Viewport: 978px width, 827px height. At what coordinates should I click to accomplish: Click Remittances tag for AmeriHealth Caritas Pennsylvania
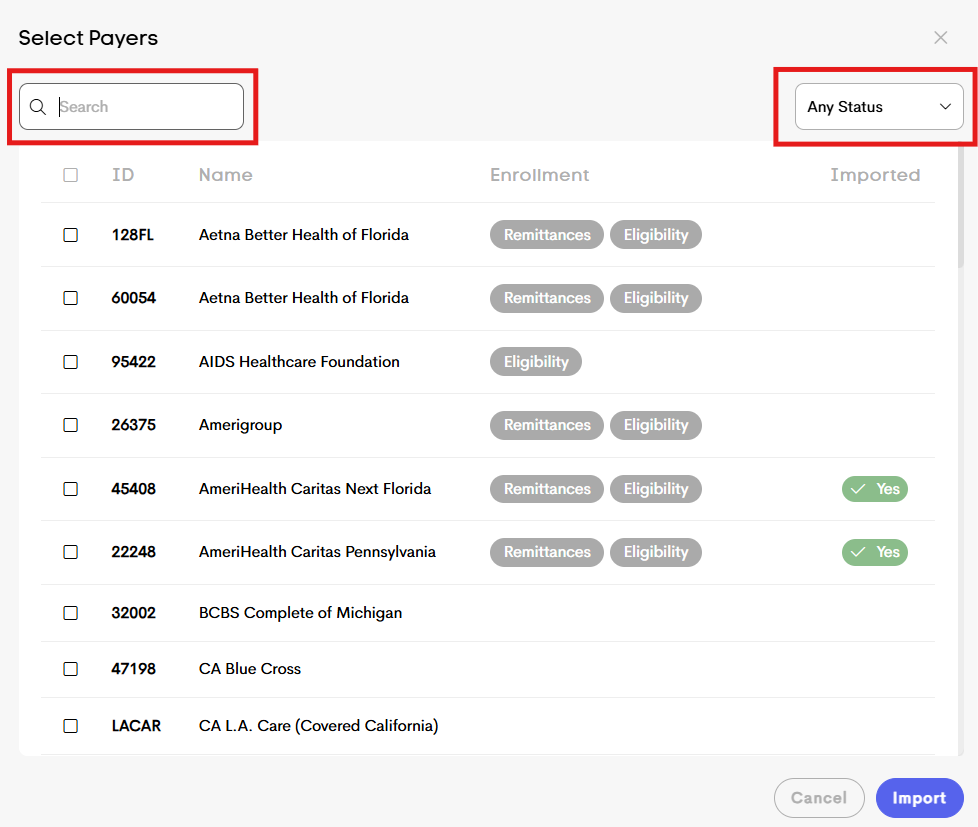tap(547, 552)
